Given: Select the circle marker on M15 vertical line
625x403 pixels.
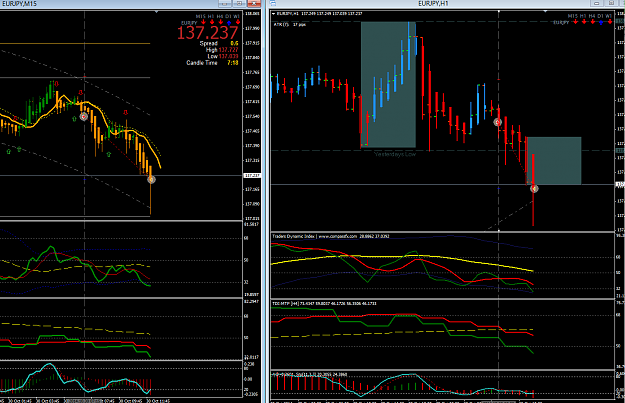Looking at the screenshot, I should (x=84, y=116).
